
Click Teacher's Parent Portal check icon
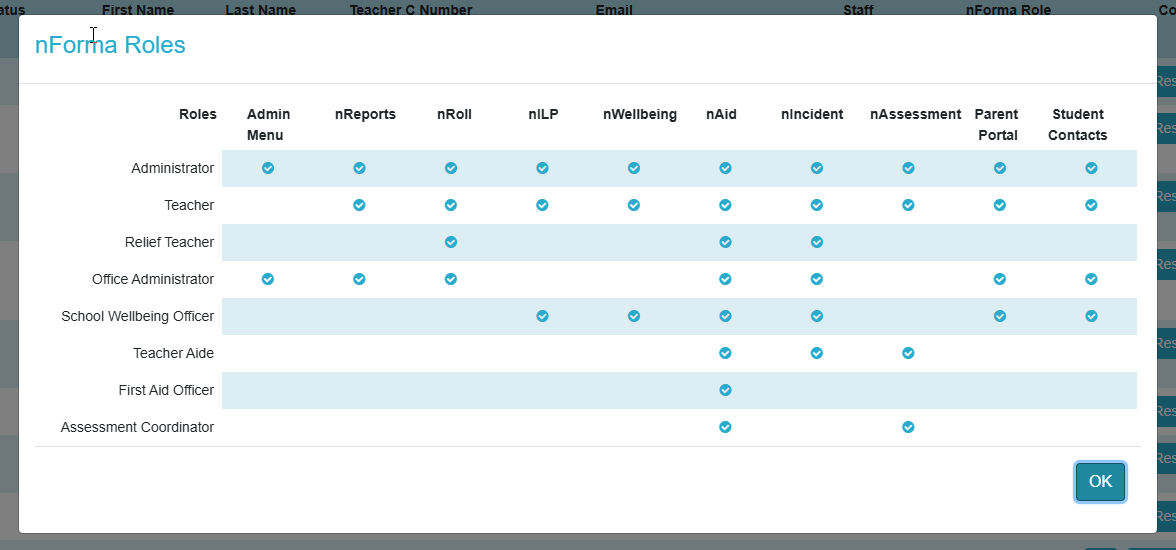[x=1000, y=205]
